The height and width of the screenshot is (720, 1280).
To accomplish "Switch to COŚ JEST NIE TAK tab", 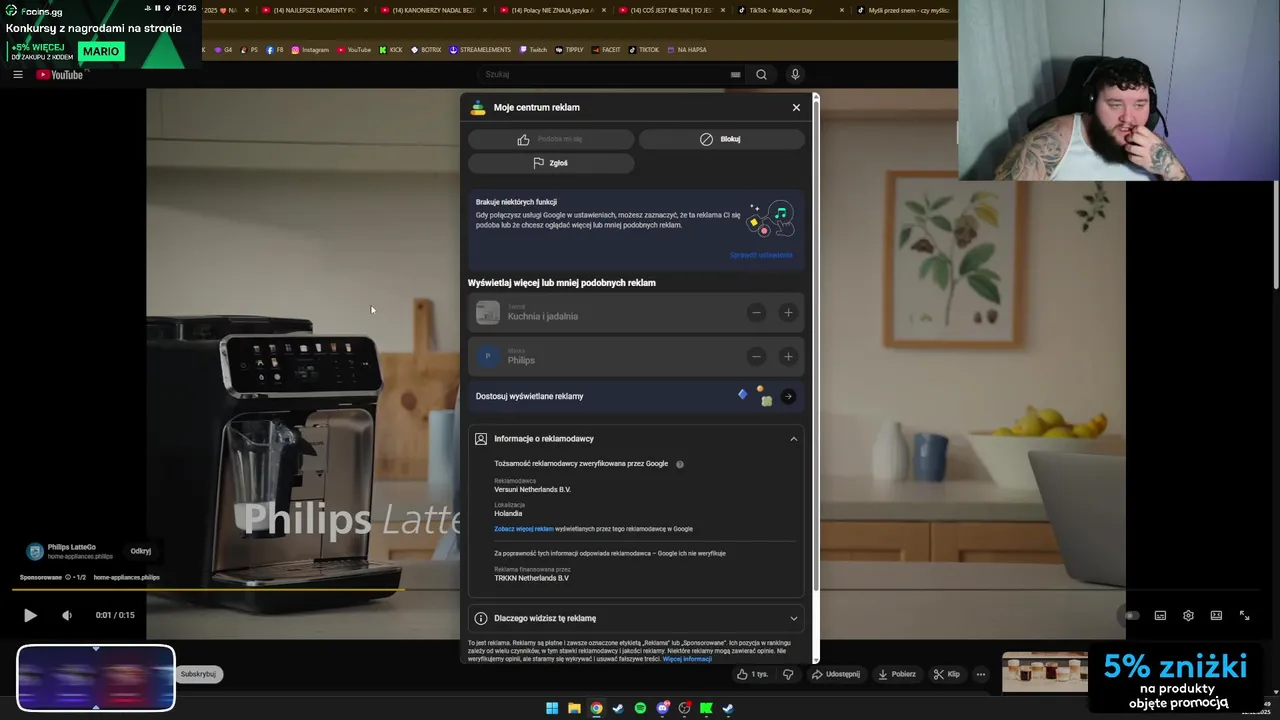I will point(671,10).
